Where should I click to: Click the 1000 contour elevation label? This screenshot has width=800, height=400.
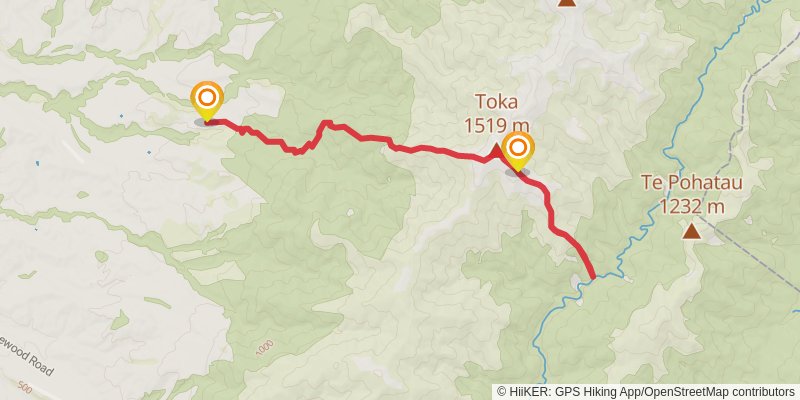pos(265,348)
